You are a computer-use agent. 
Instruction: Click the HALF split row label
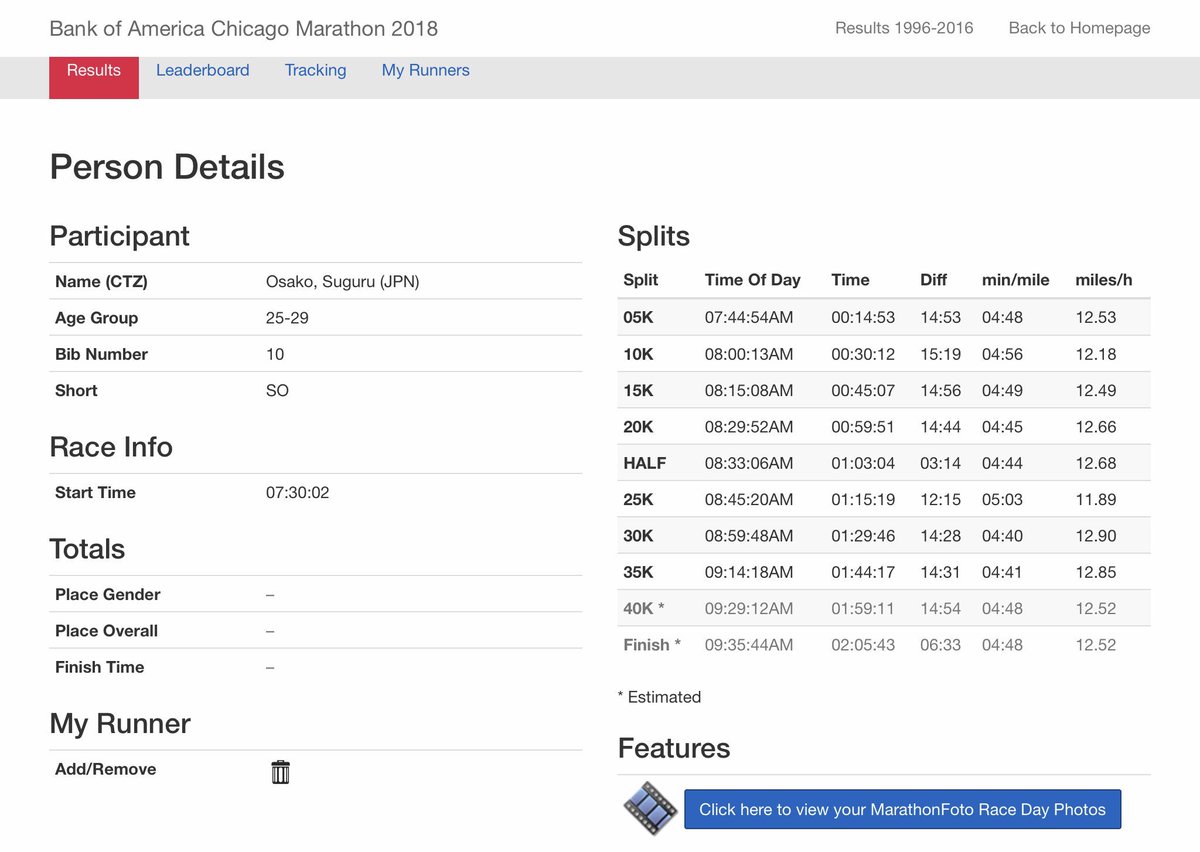coord(644,463)
